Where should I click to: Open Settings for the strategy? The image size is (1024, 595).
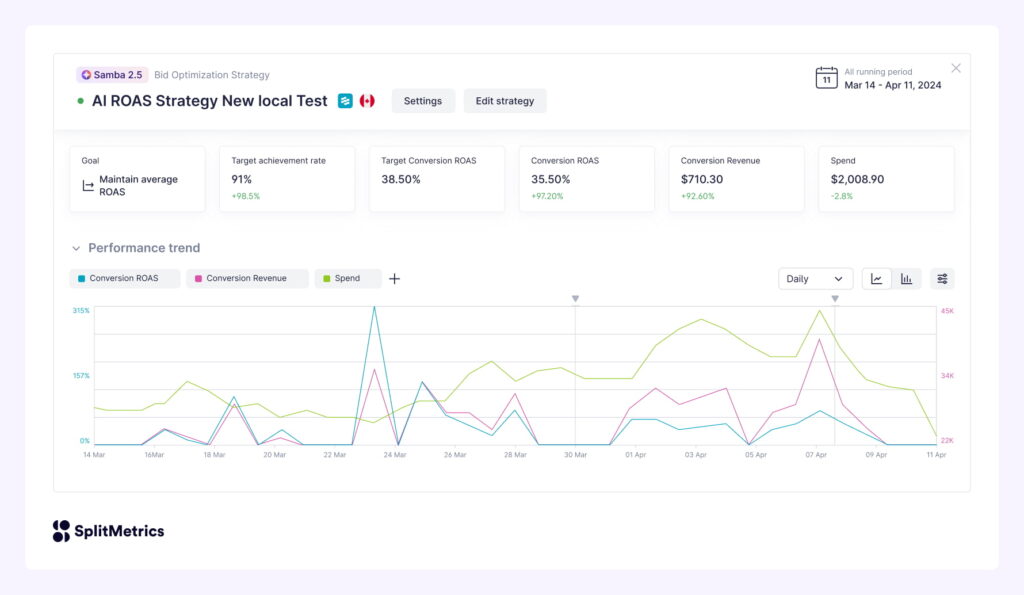pos(423,100)
